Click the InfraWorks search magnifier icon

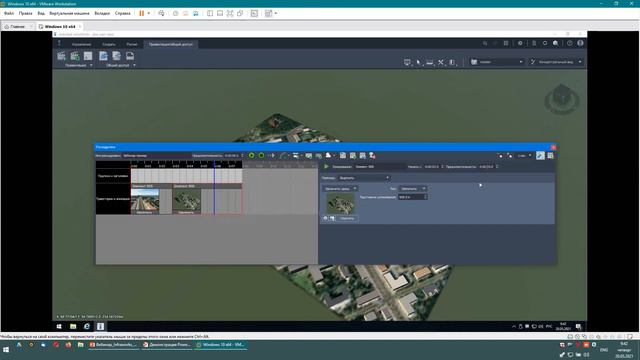[x=485, y=43]
